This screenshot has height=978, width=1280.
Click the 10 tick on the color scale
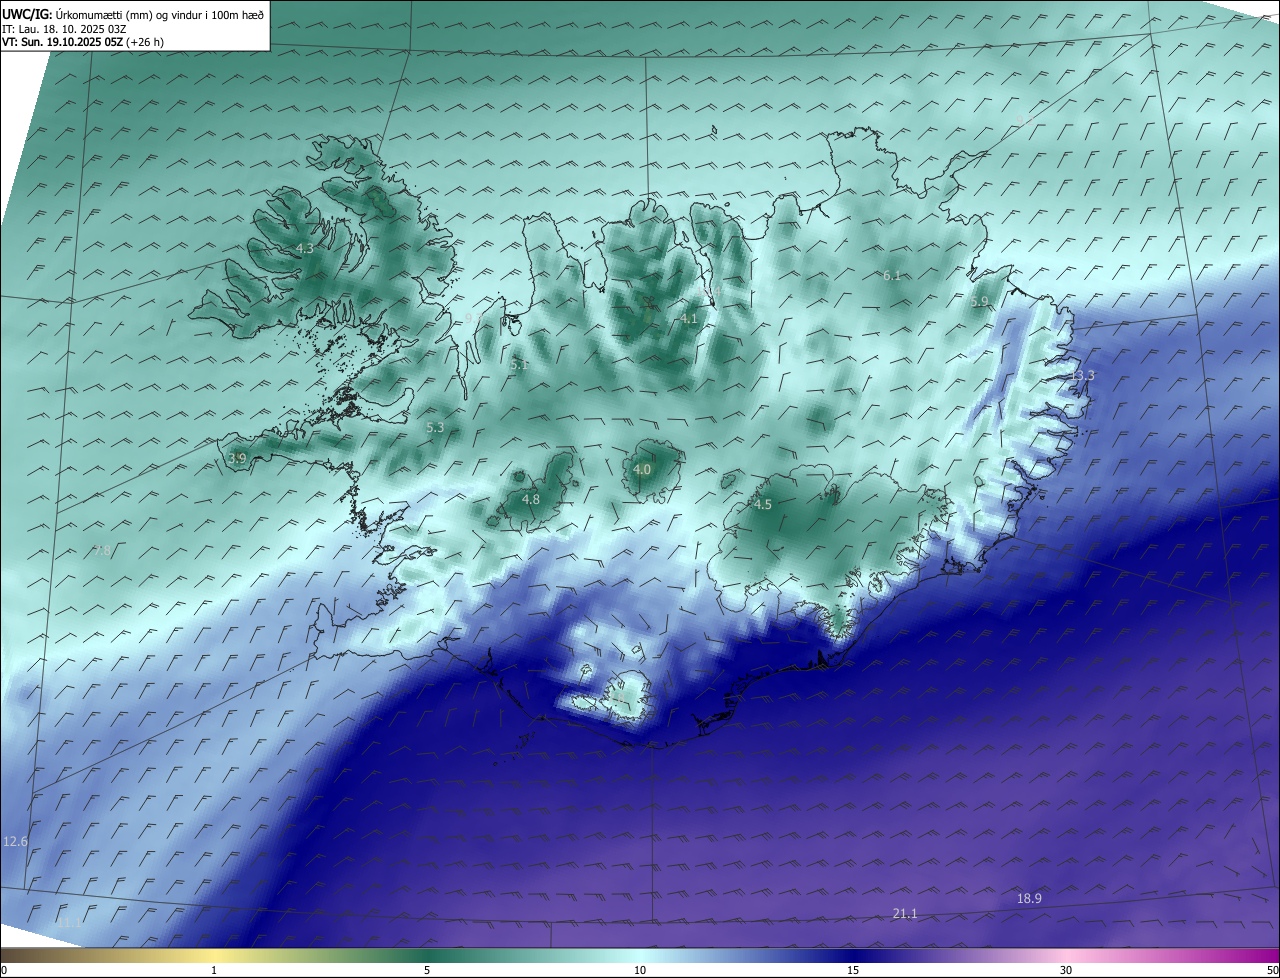tap(640, 970)
